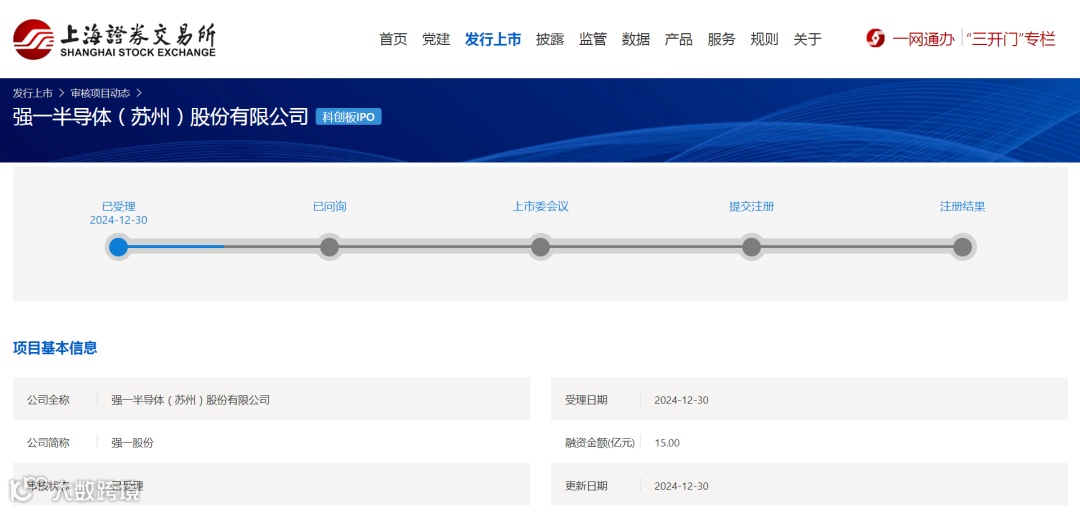Click the 上市委会议 stage label
The width and height of the screenshot is (1080, 510).
tap(541, 206)
